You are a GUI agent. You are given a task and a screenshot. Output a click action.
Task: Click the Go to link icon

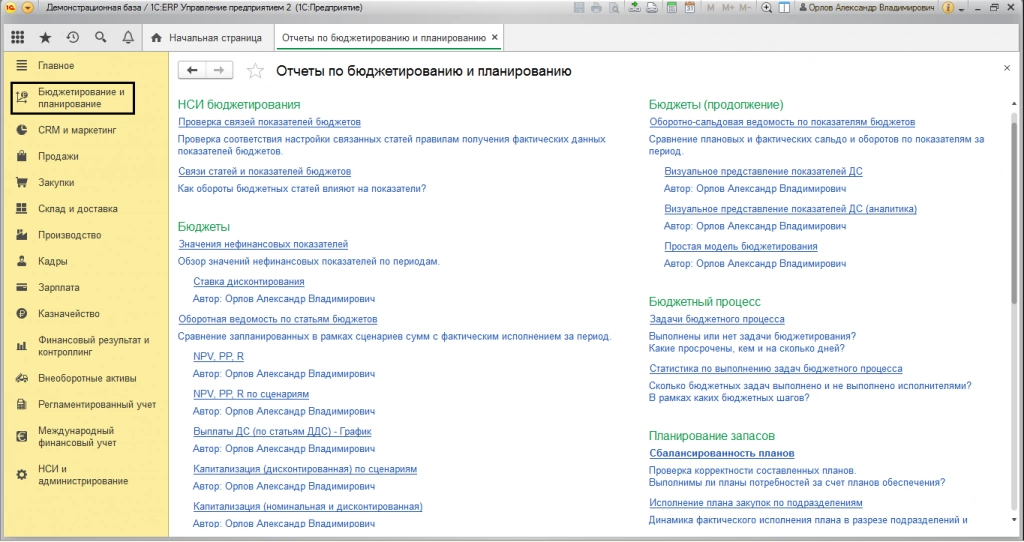point(652,8)
